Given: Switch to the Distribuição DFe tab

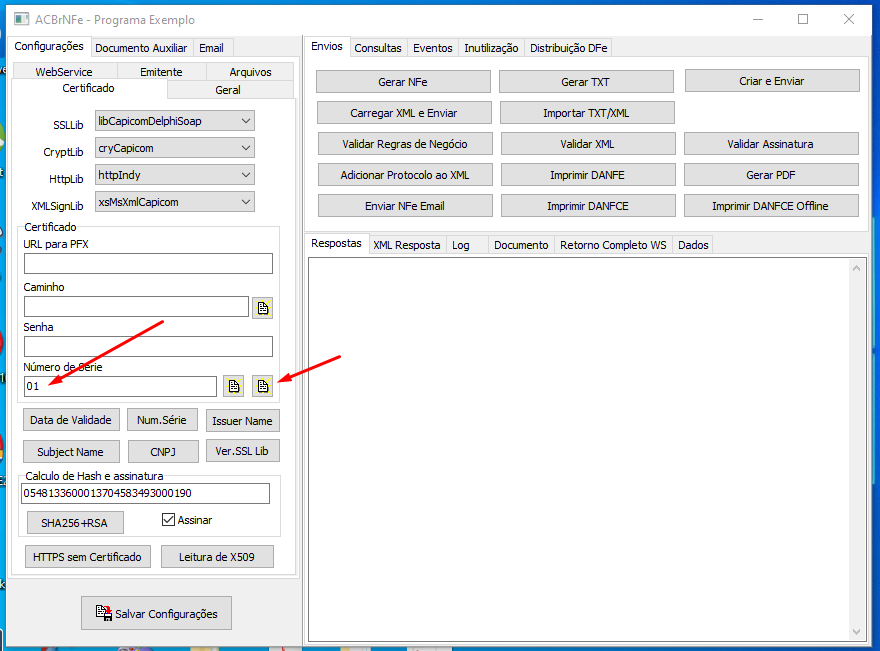Looking at the screenshot, I should tap(569, 48).
